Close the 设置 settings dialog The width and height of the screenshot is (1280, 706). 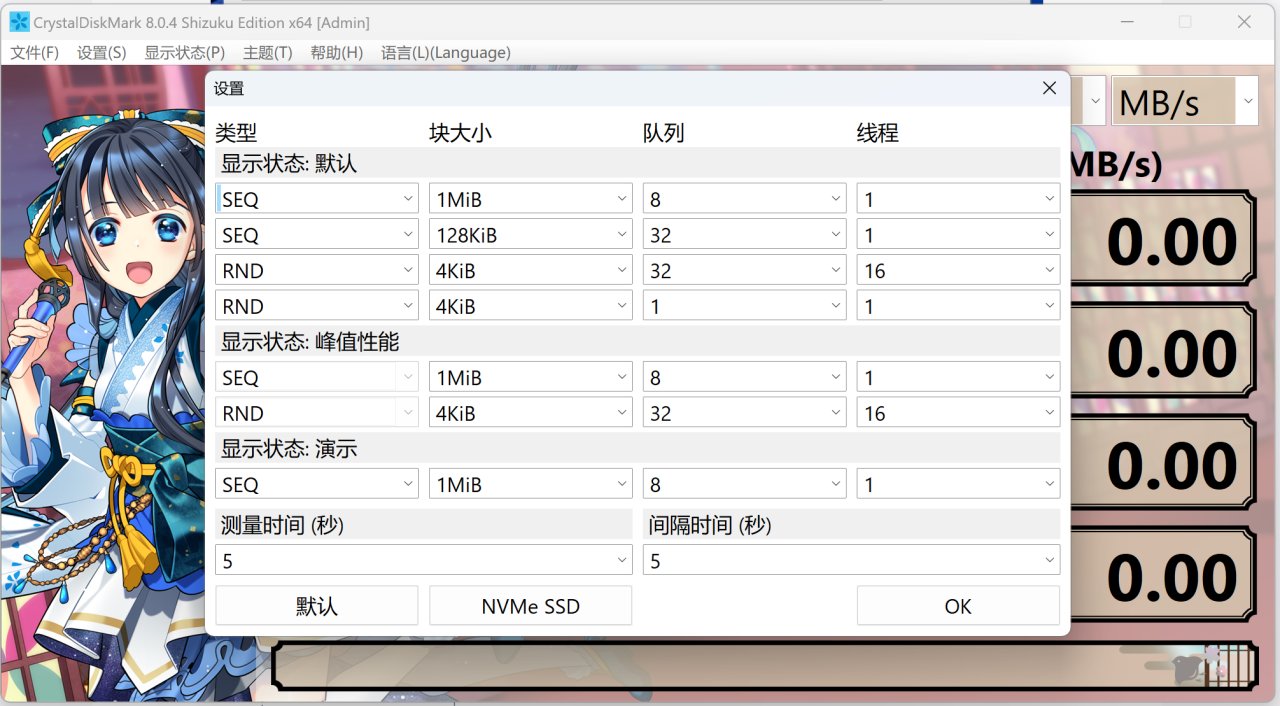click(x=1048, y=88)
